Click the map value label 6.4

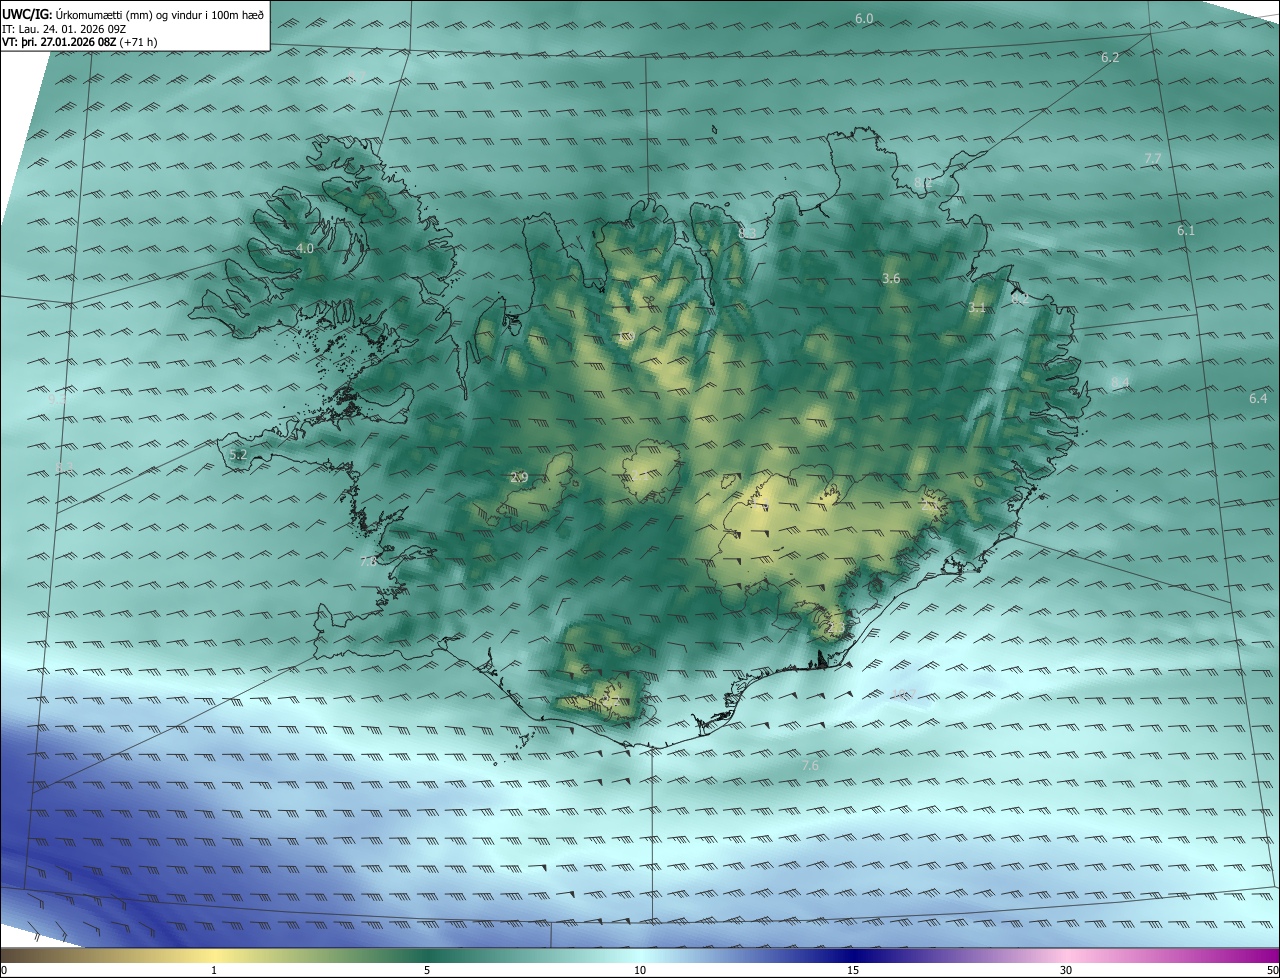pos(1258,398)
